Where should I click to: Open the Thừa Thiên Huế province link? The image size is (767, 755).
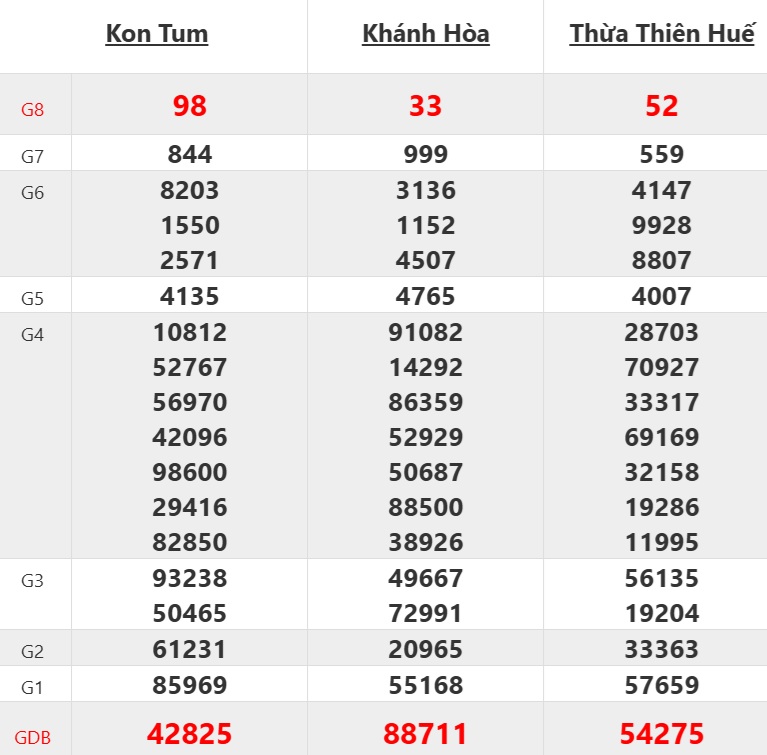click(662, 33)
